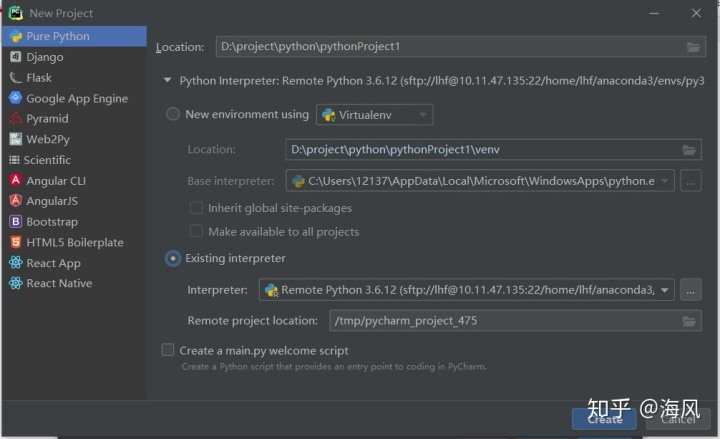
Task: Select the AngularJS project type
Action: click(x=74, y=201)
